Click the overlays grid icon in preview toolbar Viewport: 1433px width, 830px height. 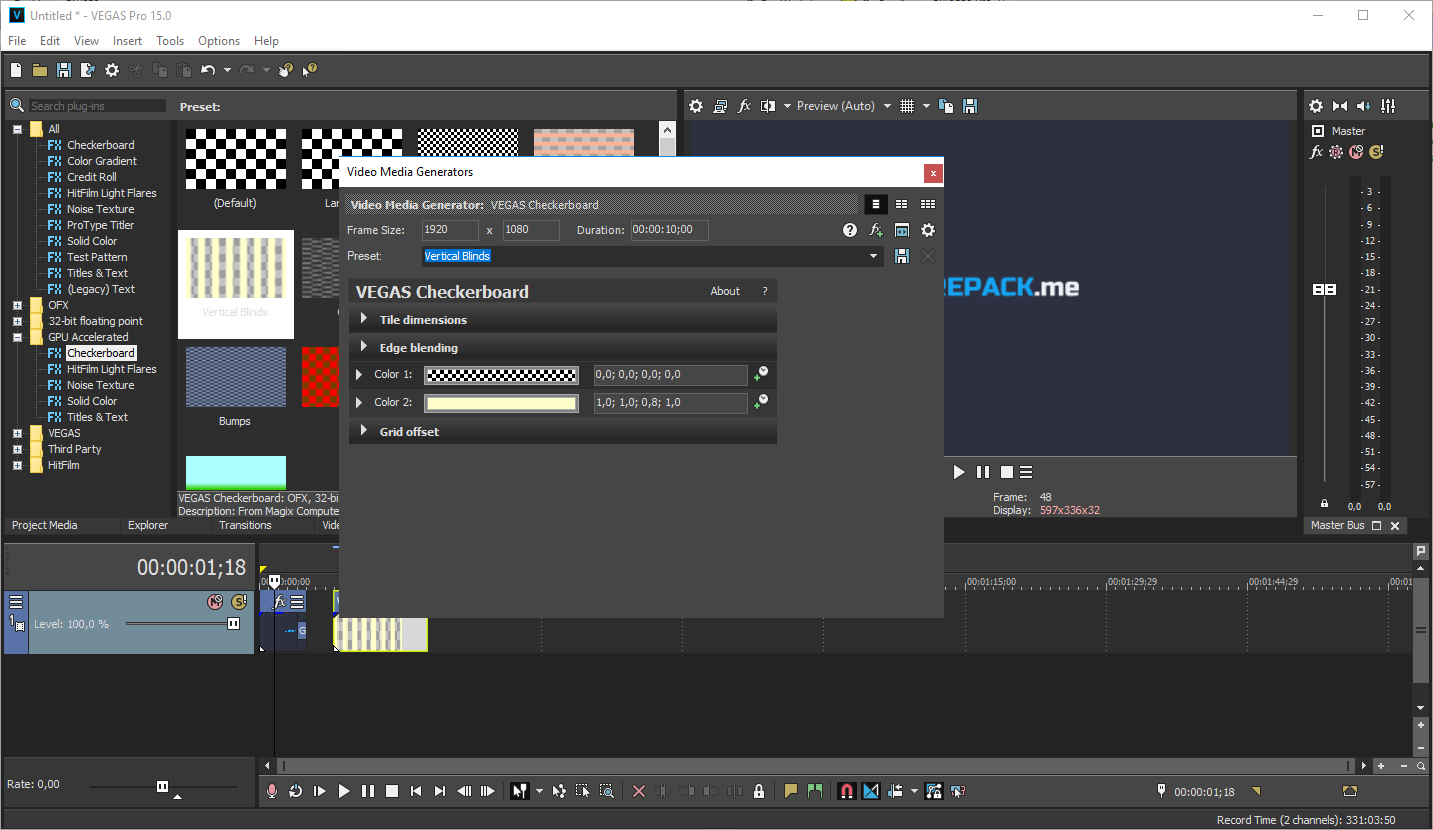[907, 106]
